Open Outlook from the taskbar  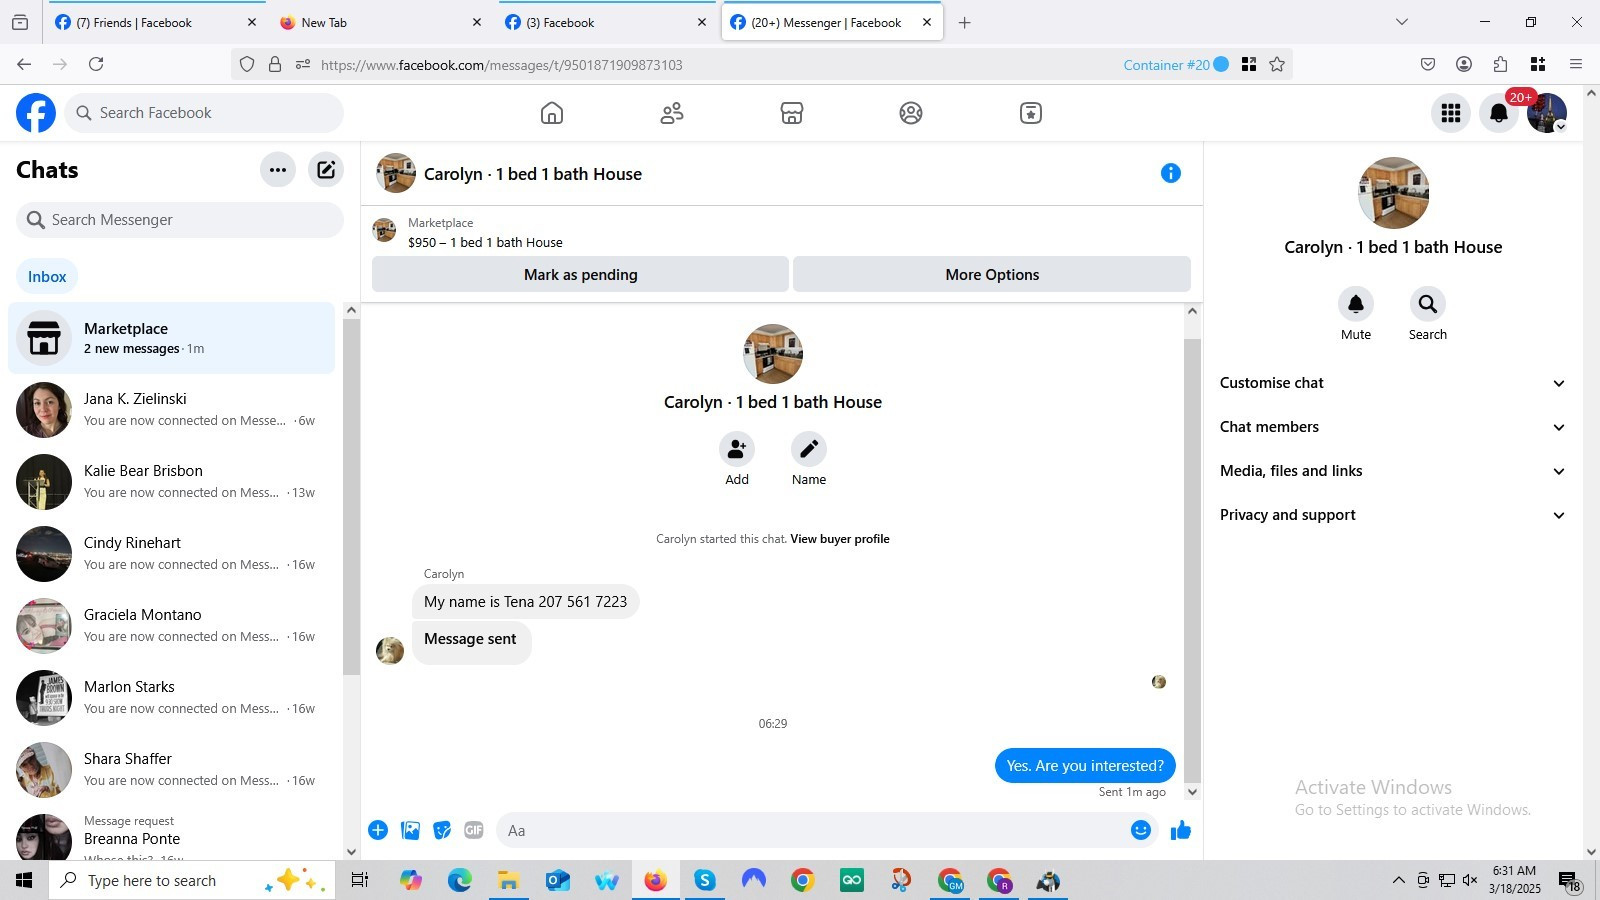click(557, 880)
